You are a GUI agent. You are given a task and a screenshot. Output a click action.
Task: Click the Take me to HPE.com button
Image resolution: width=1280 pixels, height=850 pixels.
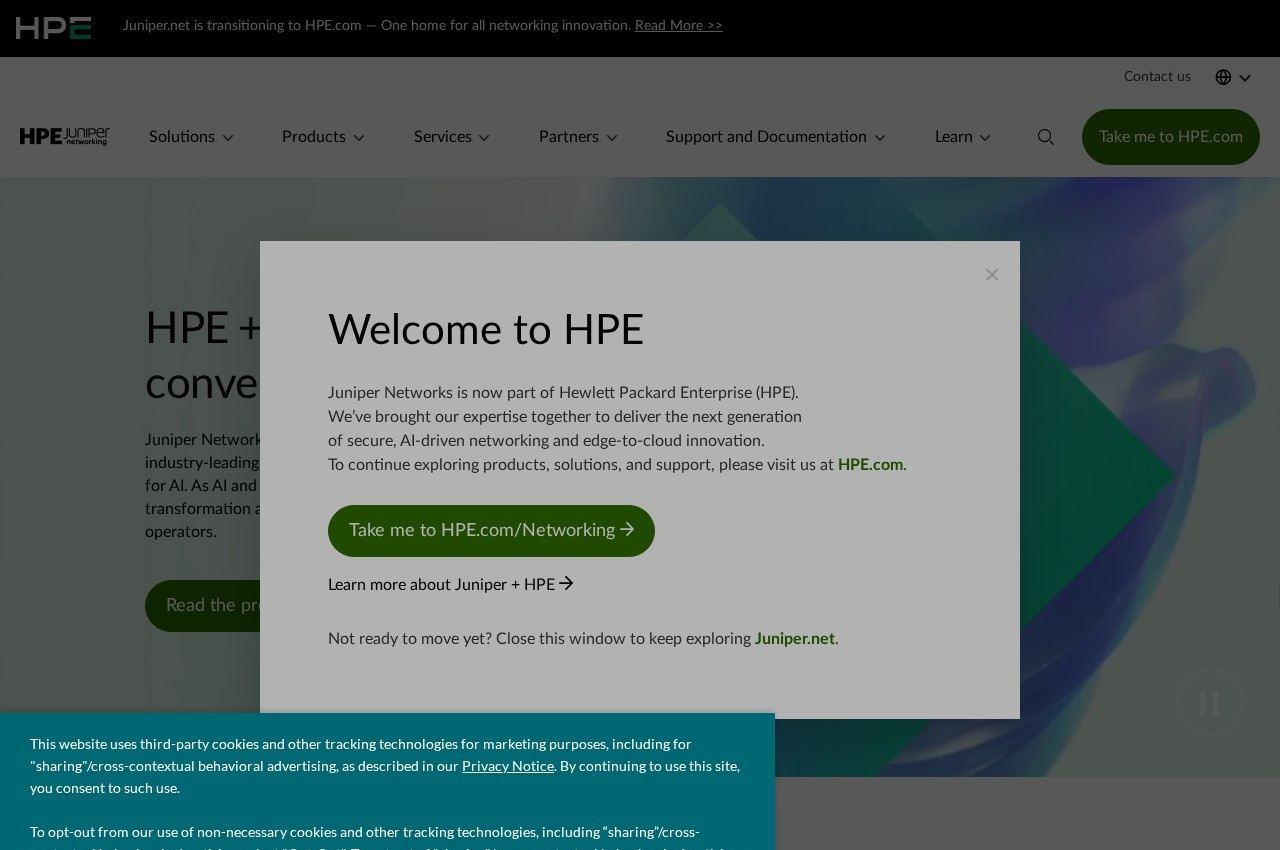pos(1171,137)
